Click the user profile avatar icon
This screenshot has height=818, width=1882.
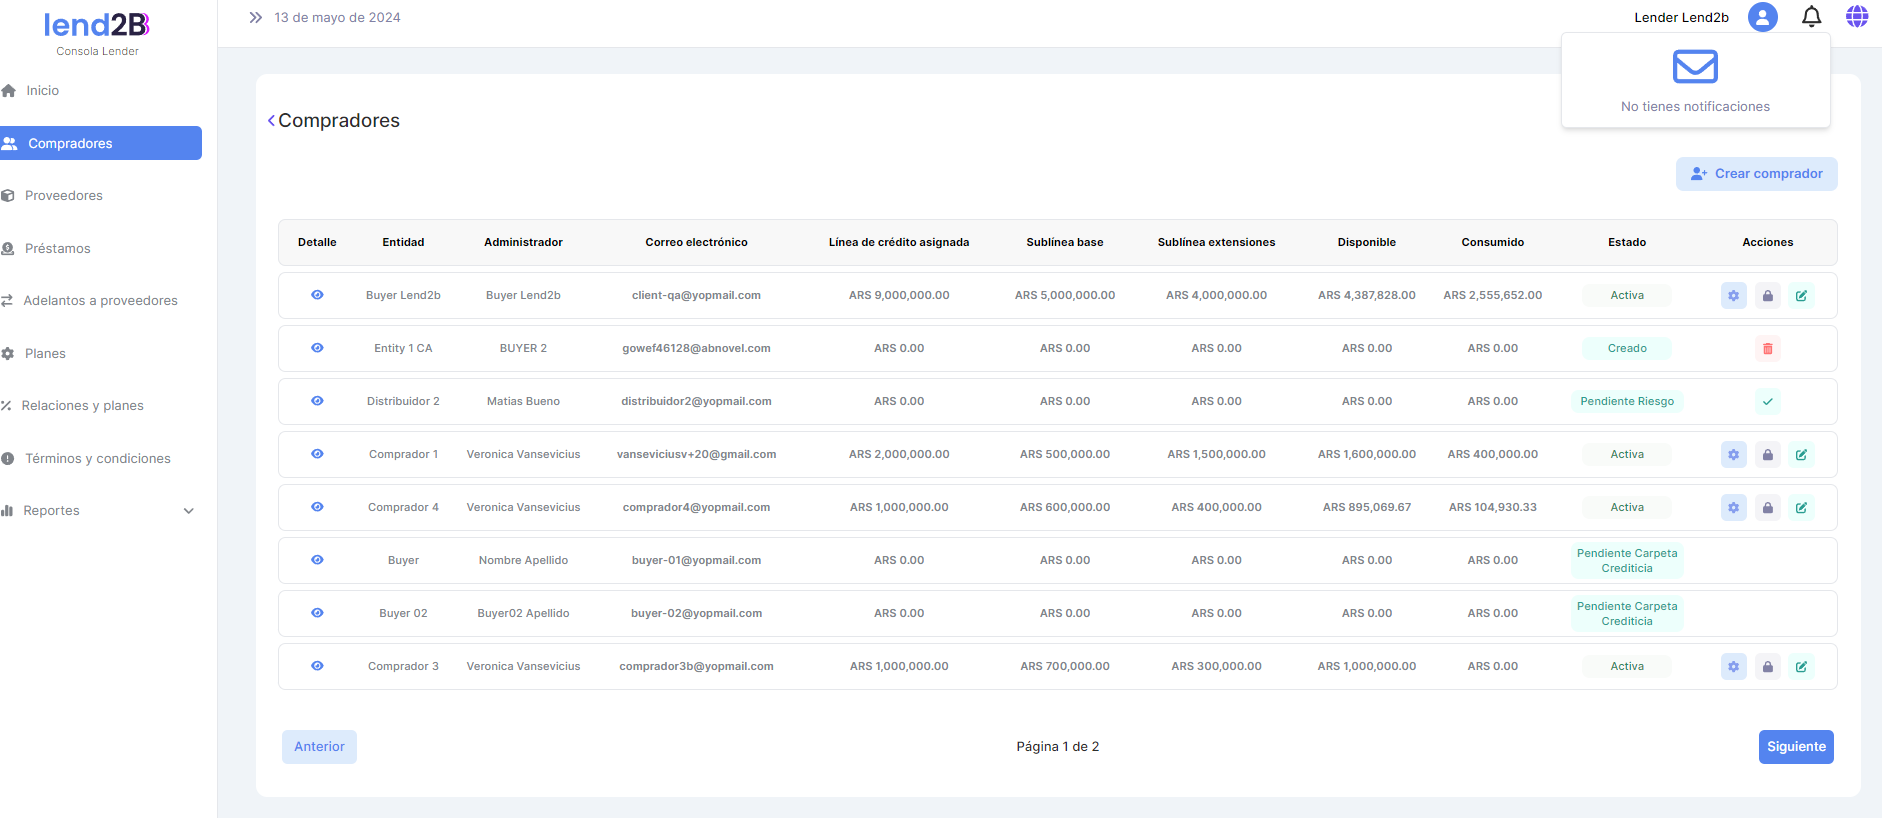click(1762, 17)
